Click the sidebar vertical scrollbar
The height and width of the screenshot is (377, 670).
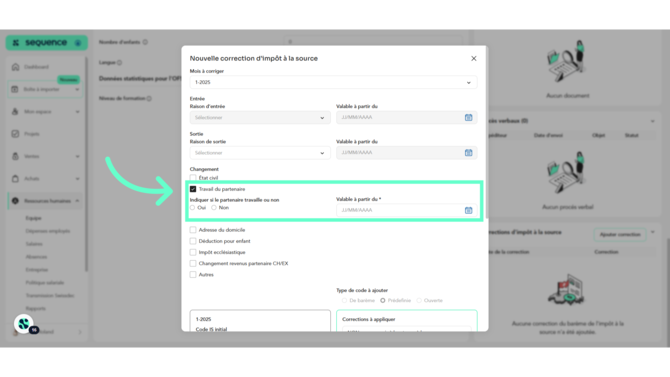click(x=86, y=165)
